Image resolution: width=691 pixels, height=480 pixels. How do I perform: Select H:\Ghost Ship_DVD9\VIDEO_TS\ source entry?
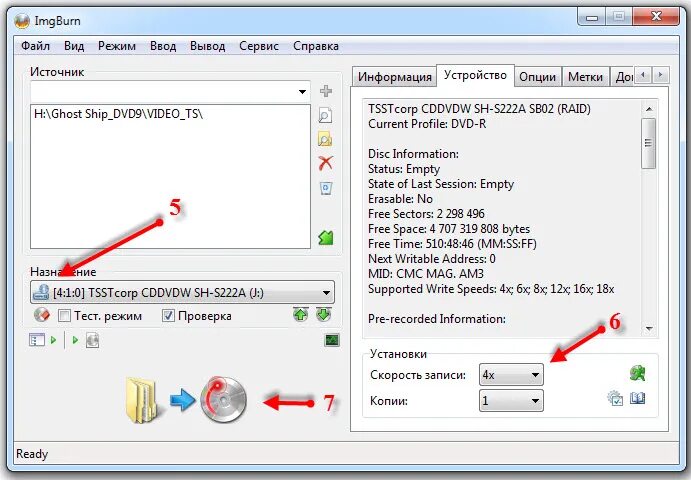coord(119,114)
